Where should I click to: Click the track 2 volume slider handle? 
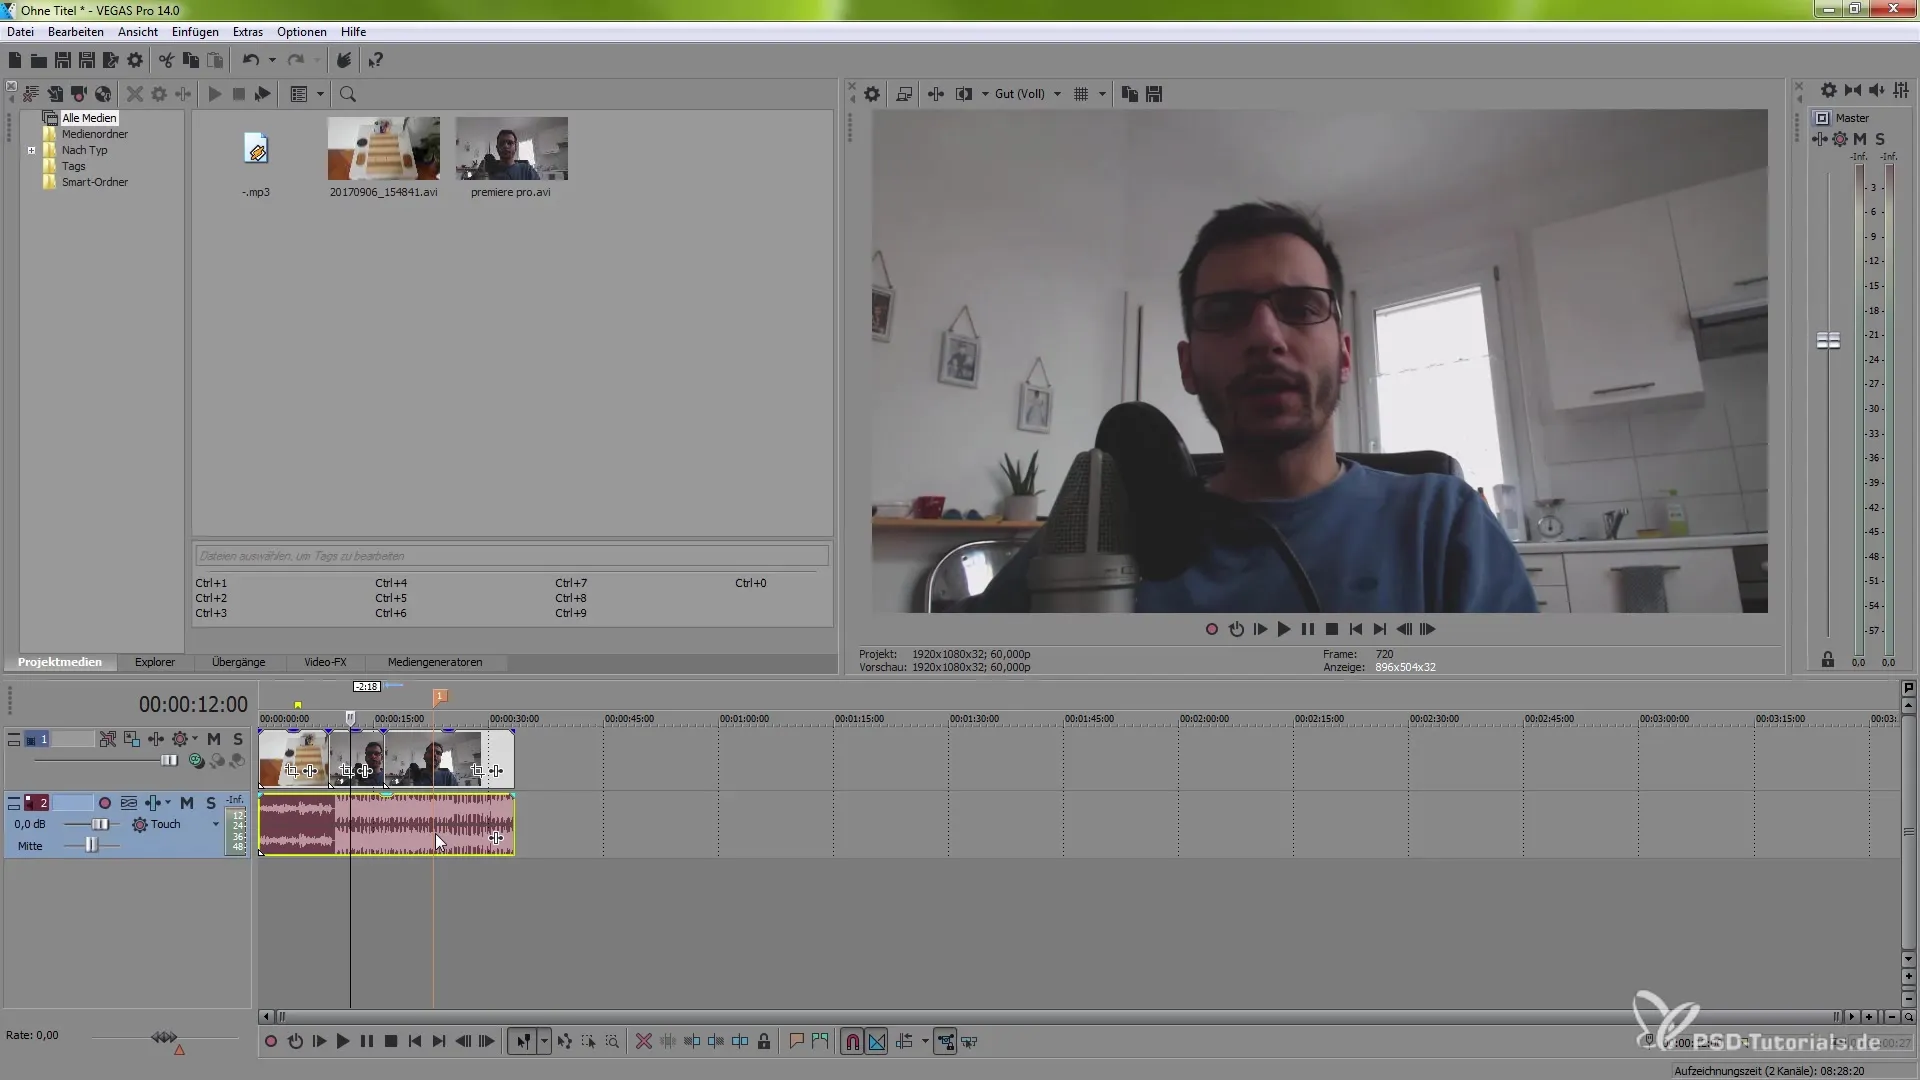point(100,825)
